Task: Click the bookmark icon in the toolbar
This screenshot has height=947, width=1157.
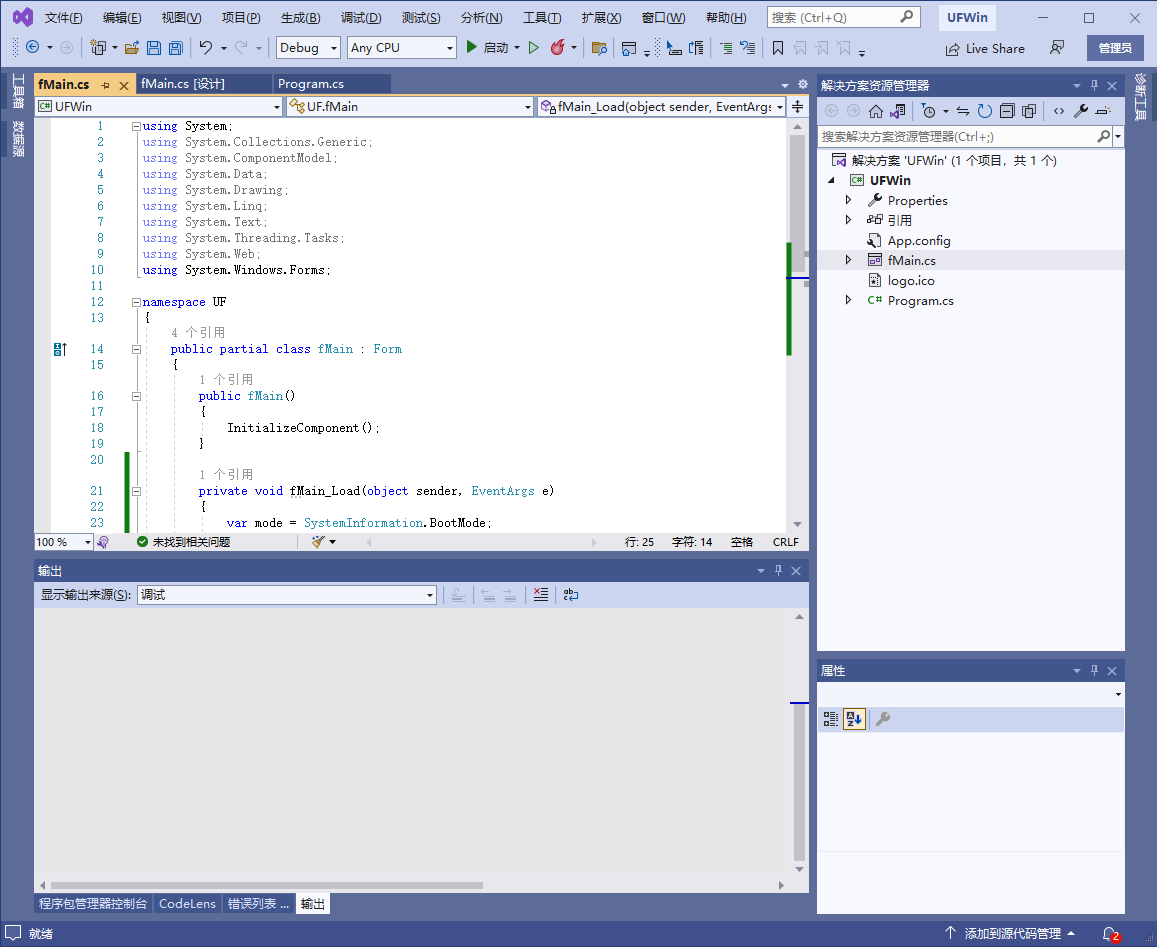Action: pyautogui.click(x=778, y=48)
